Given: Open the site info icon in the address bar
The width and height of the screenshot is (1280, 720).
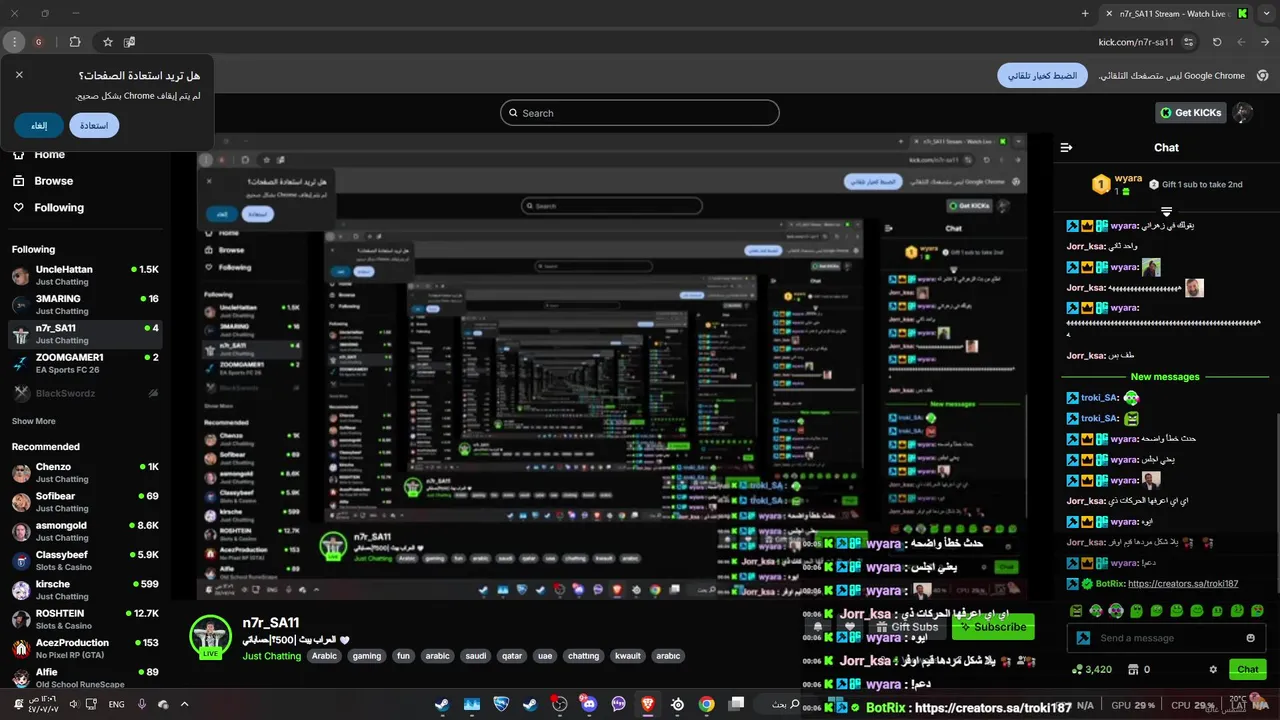Looking at the screenshot, I should click(1189, 42).
